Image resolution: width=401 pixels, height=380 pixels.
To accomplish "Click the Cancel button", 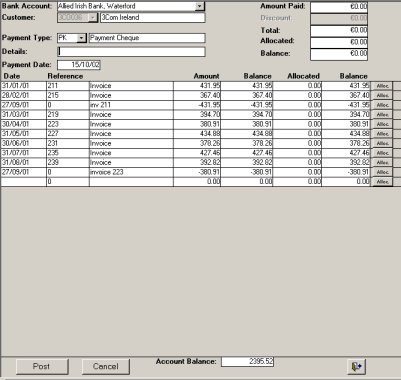I will tap(106, 367).
